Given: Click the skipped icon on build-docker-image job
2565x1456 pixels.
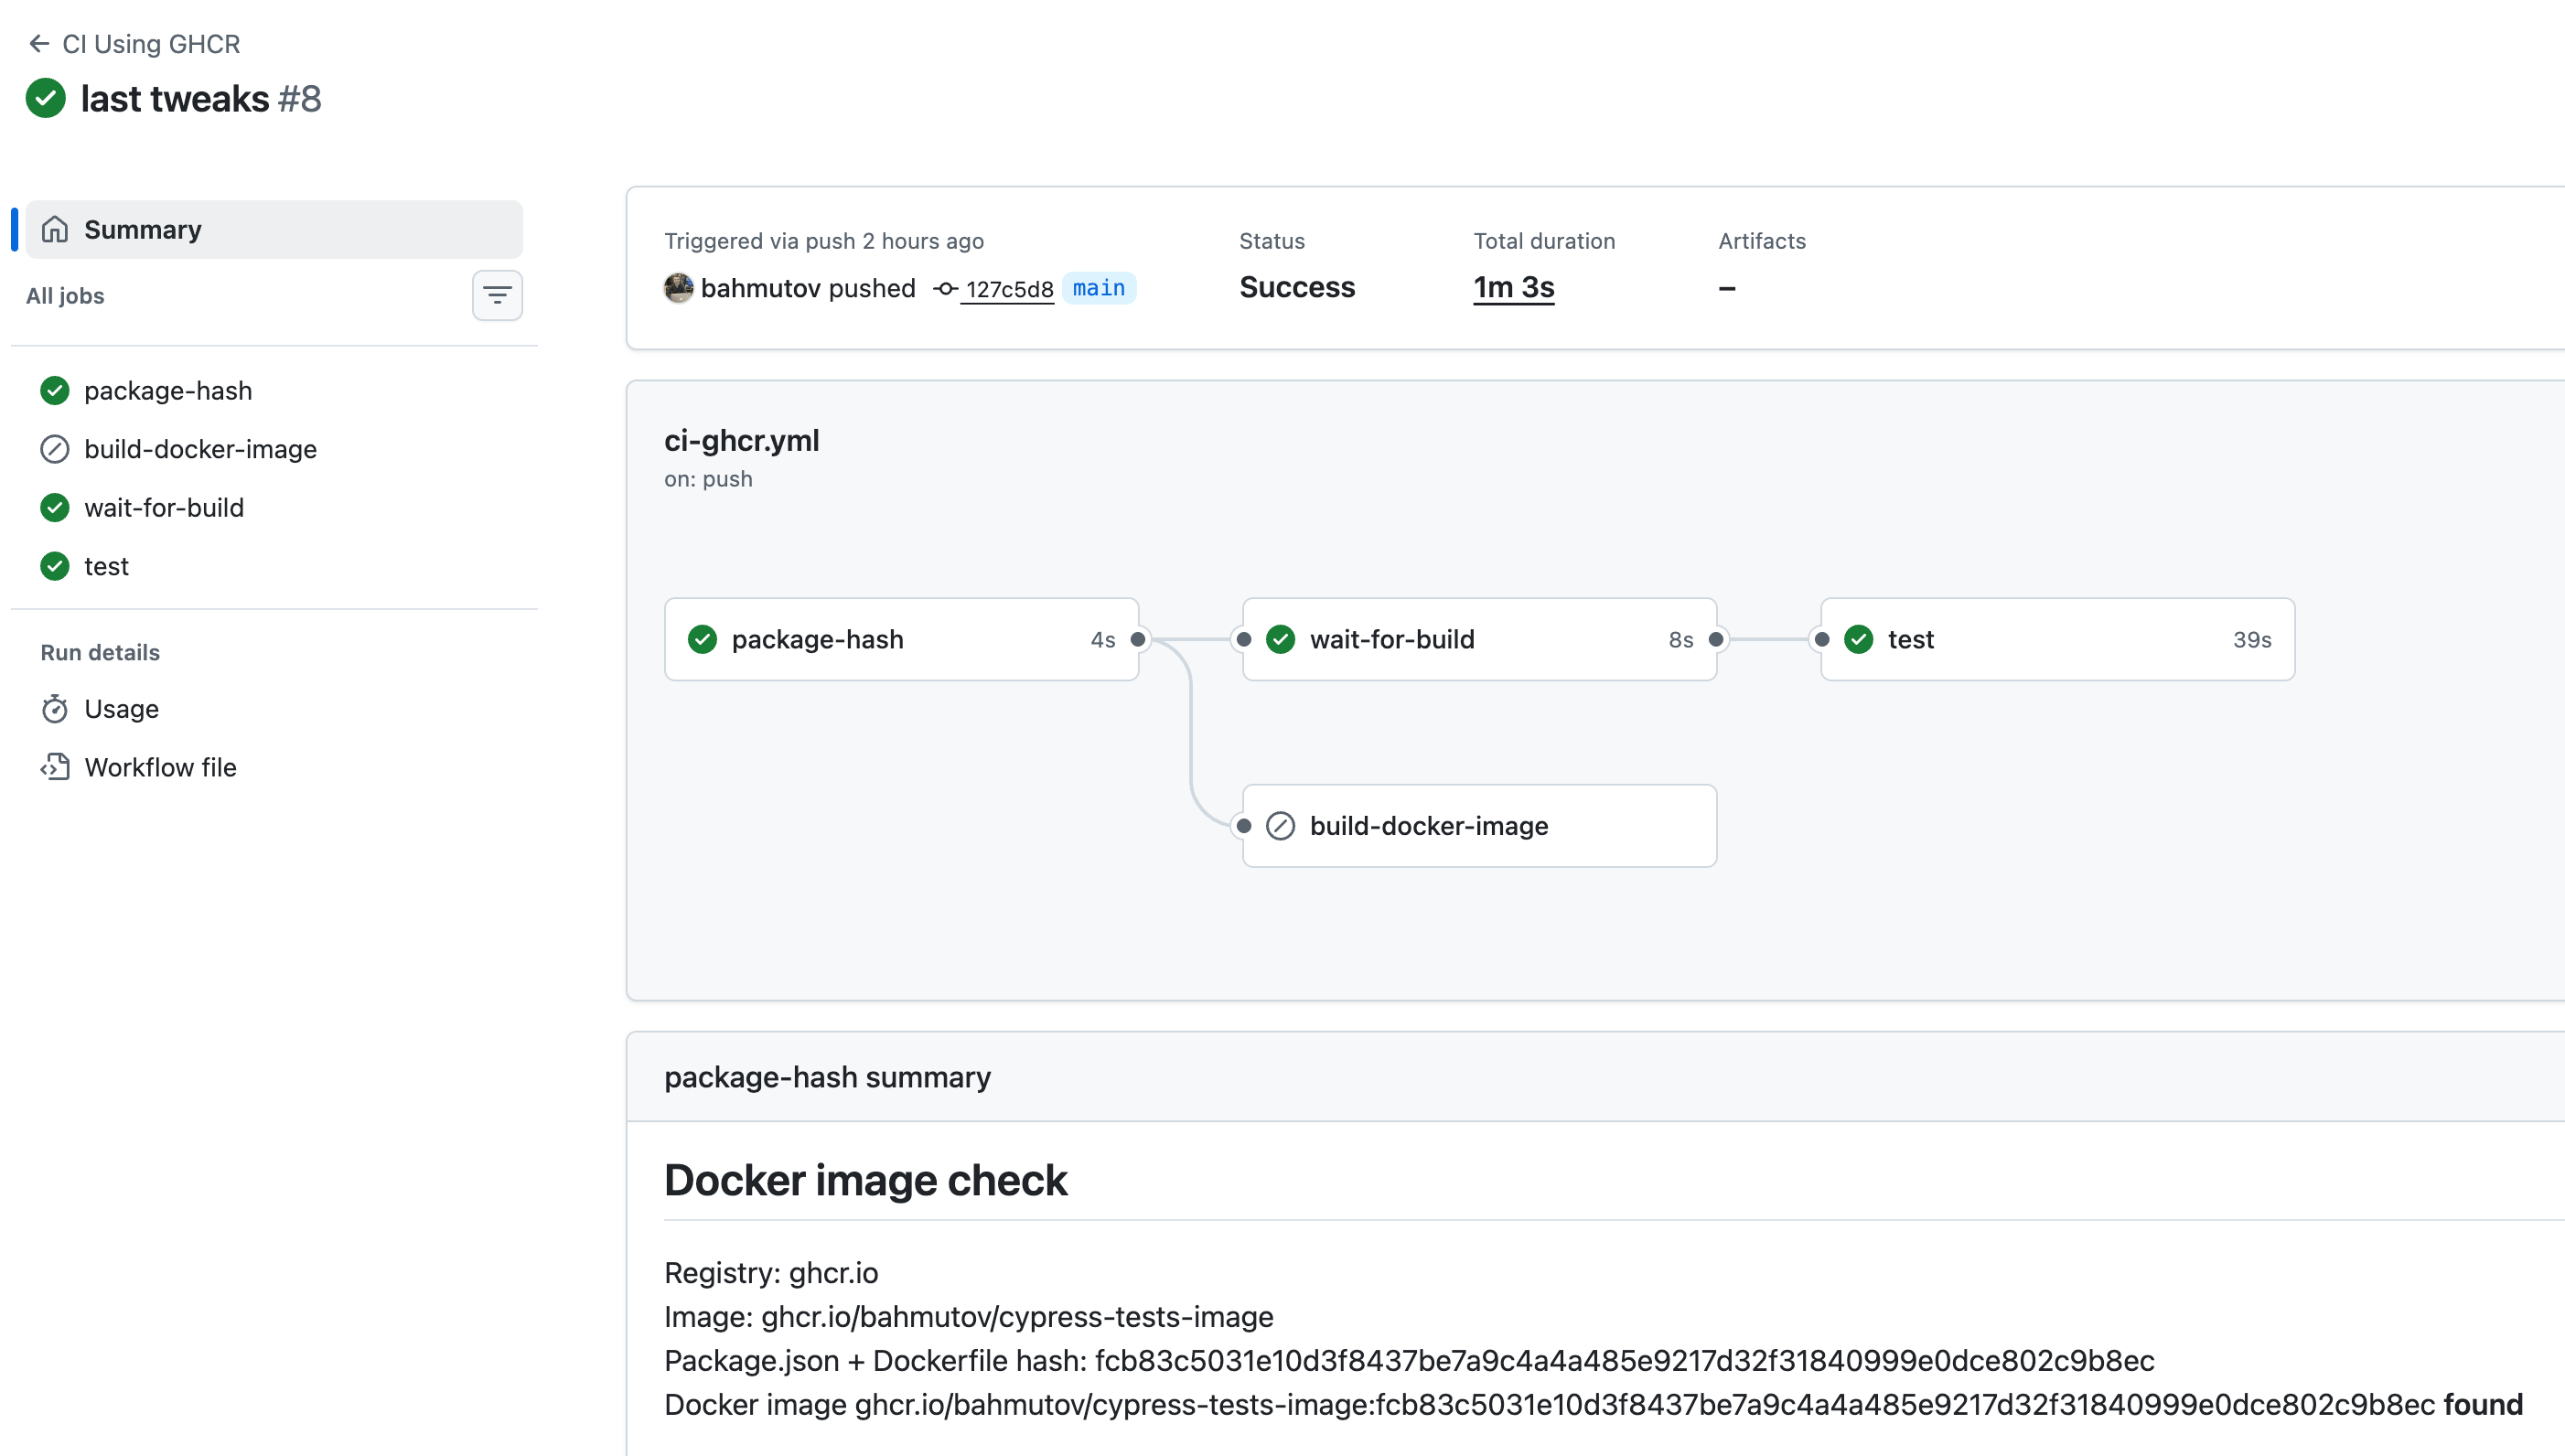Looking at the screenshot, I should point(55,449).
